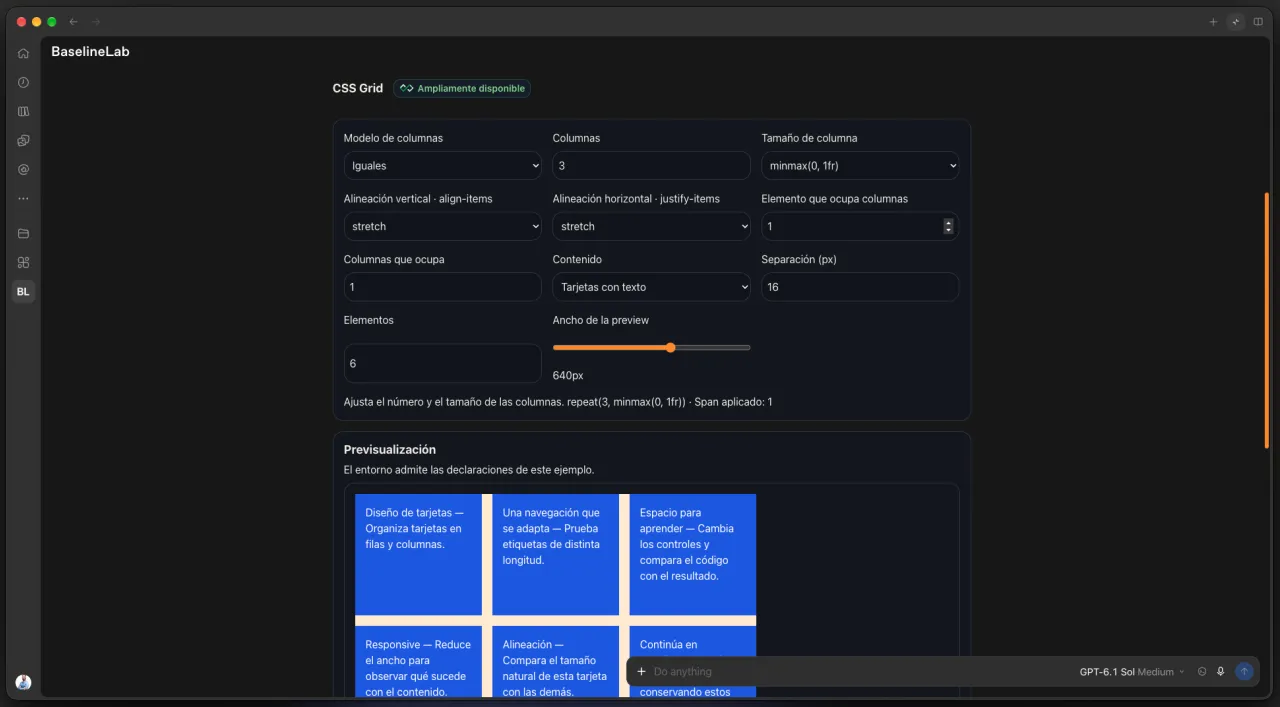The height and width of the screenshot is (707, 1280).
Task: Click the Una navegación que se adapta card
Action: [555, 554]
